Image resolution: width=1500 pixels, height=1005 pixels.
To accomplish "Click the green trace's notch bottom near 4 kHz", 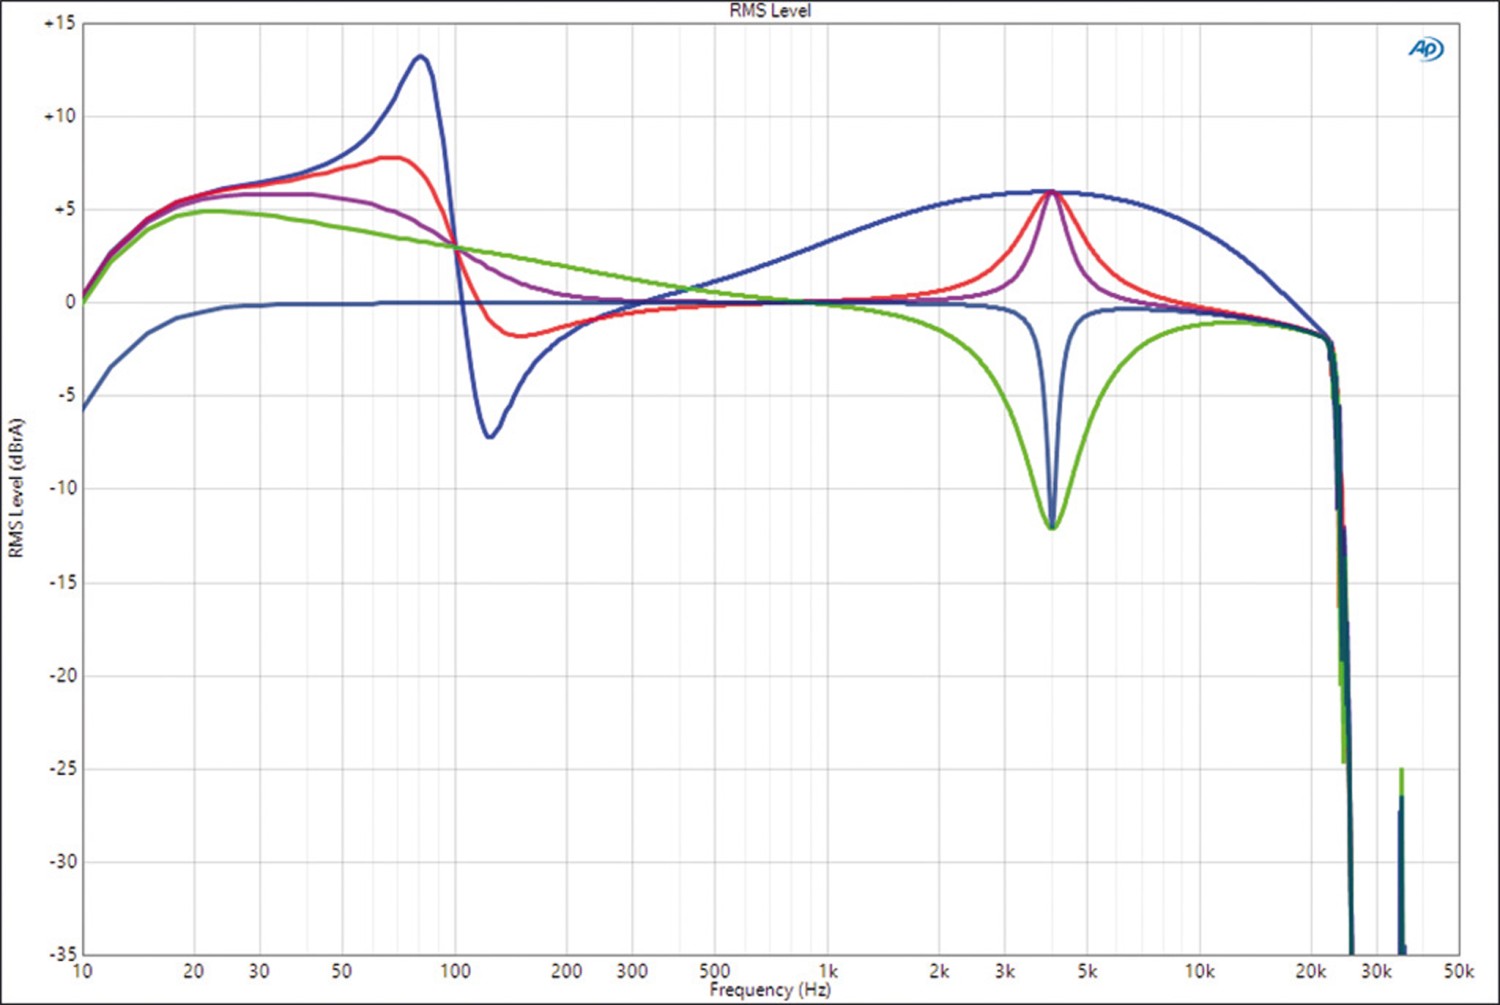I will (1052, 527).
